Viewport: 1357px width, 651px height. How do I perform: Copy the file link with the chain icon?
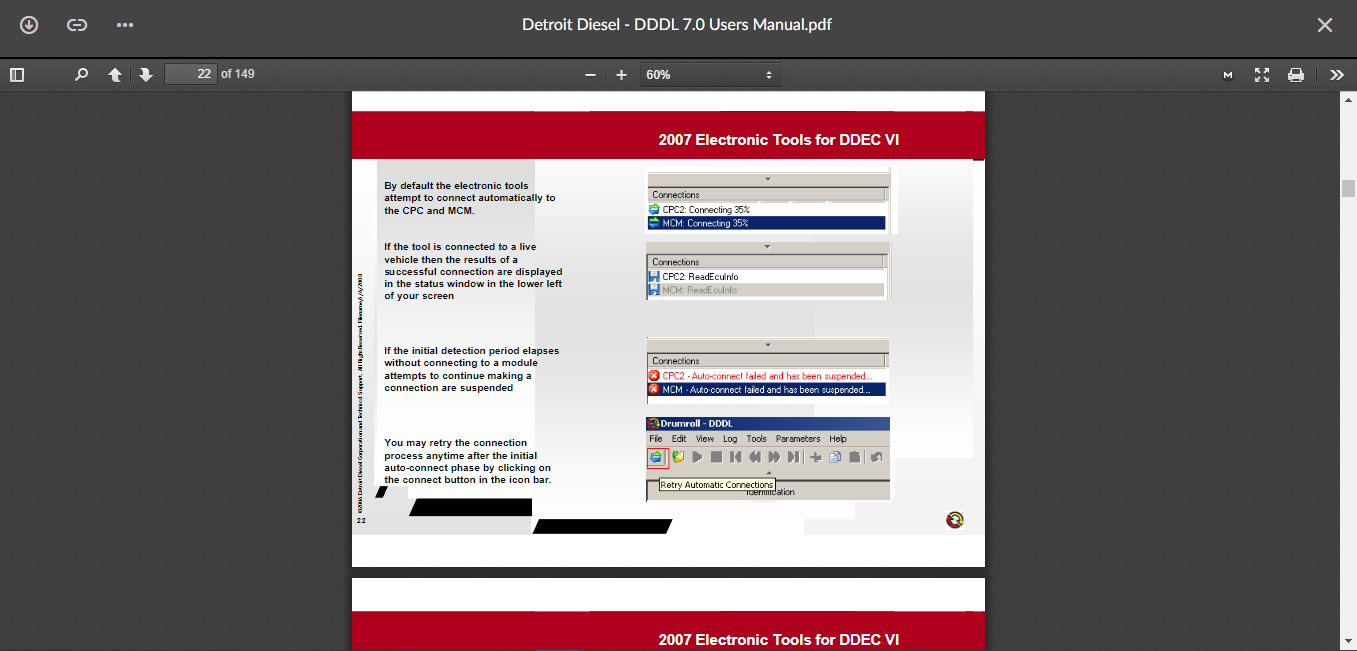pos(77,25)
